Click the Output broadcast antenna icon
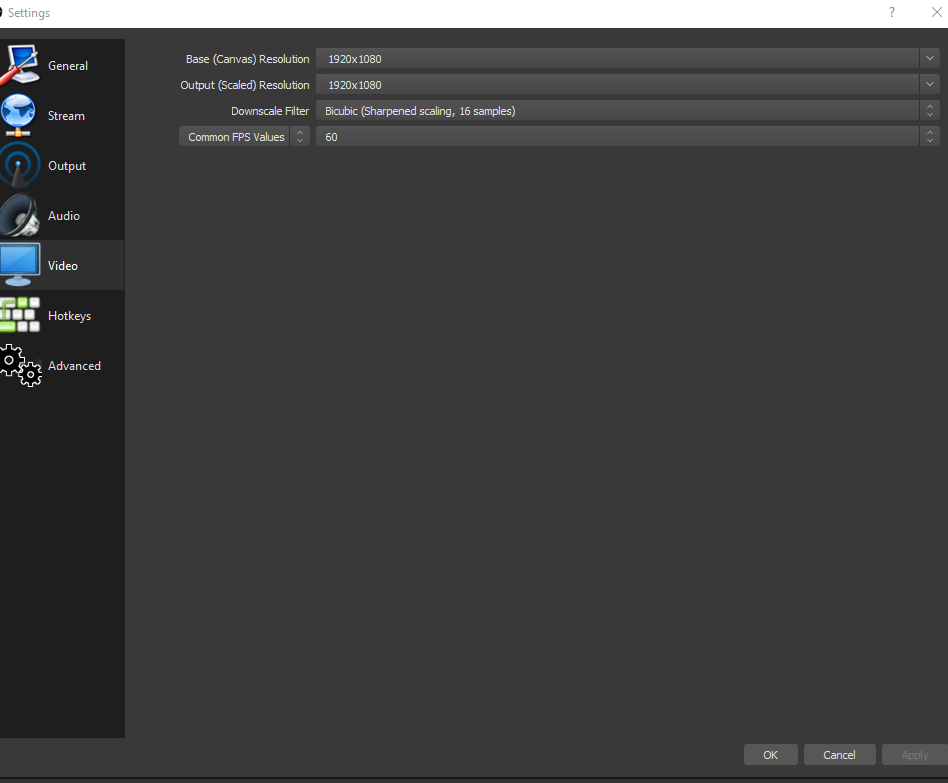 [x=19, y=165]
